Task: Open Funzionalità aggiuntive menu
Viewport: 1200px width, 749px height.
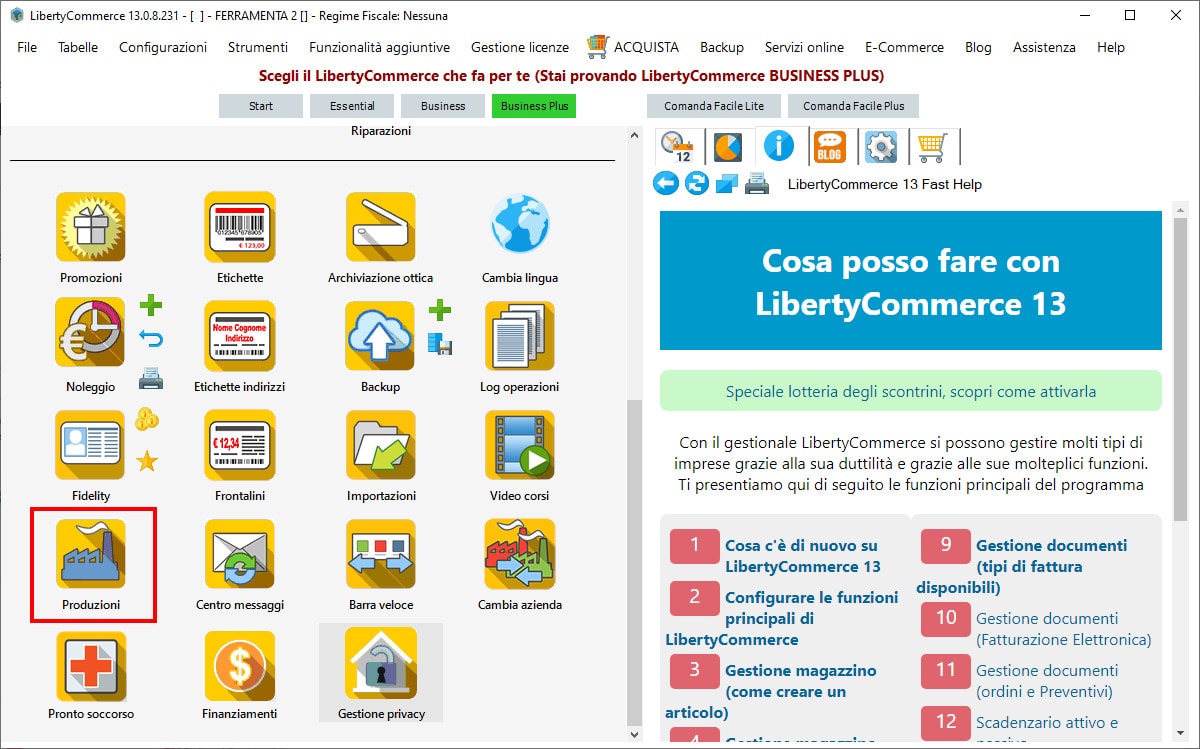Action: (380, 47)
